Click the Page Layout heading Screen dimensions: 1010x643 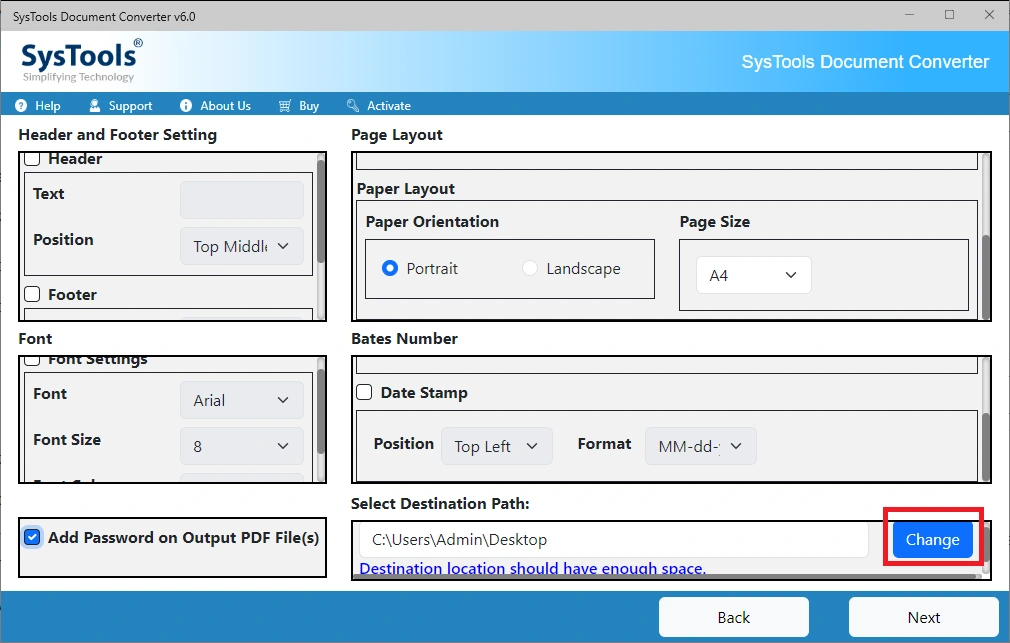[x=397, y=135]
